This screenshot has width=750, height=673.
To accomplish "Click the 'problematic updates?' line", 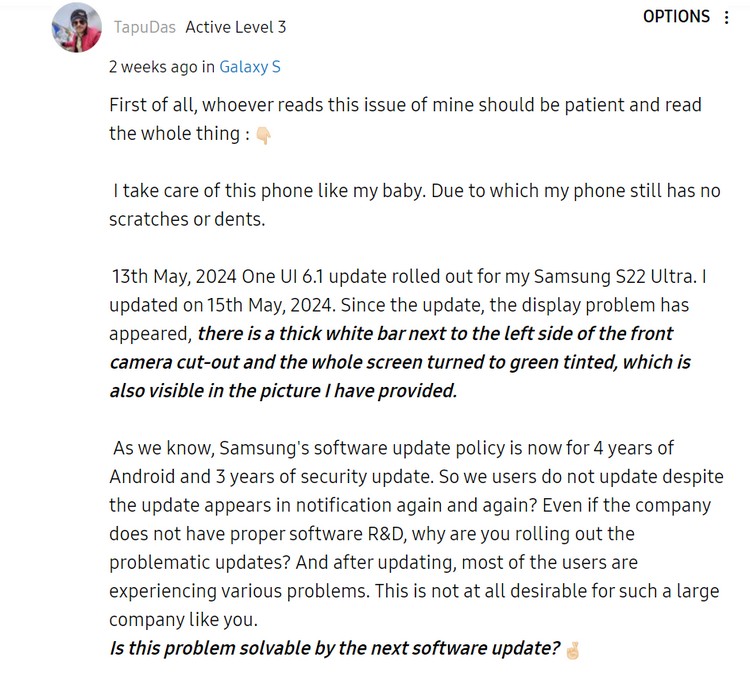I will click(x=373, y=563).
